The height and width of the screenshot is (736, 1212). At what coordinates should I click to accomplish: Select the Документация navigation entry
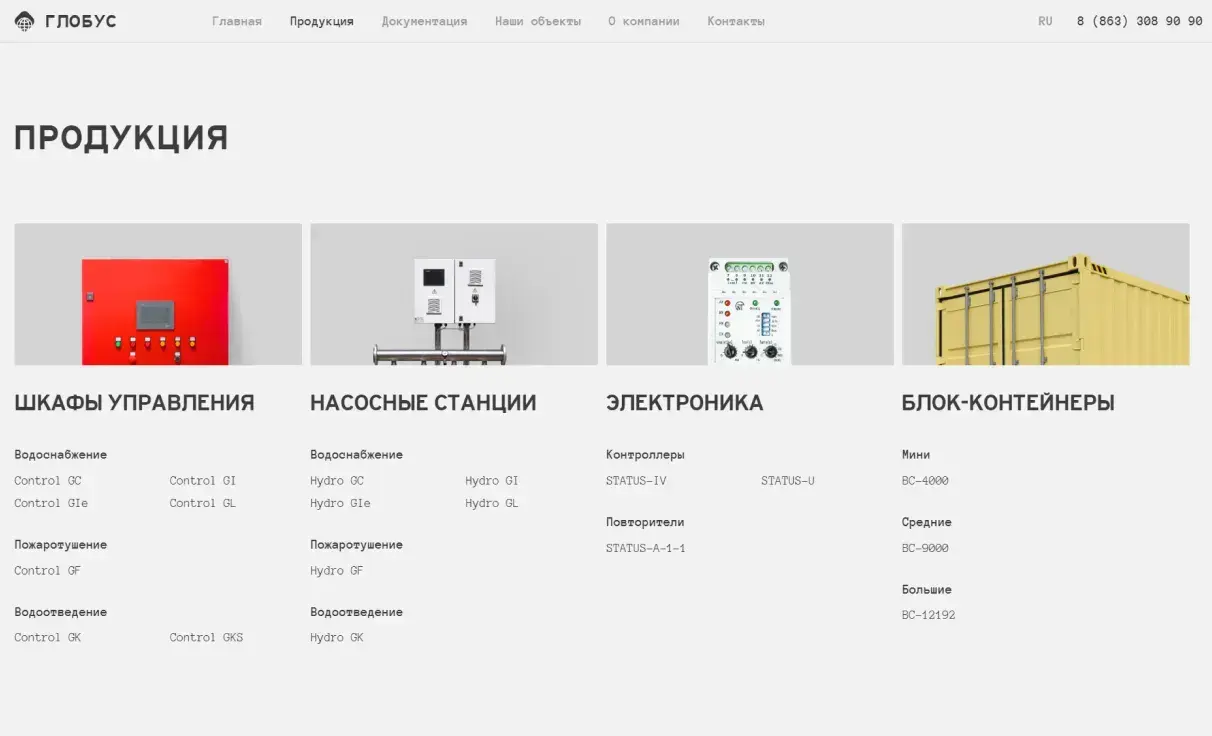tap(424, 20)
